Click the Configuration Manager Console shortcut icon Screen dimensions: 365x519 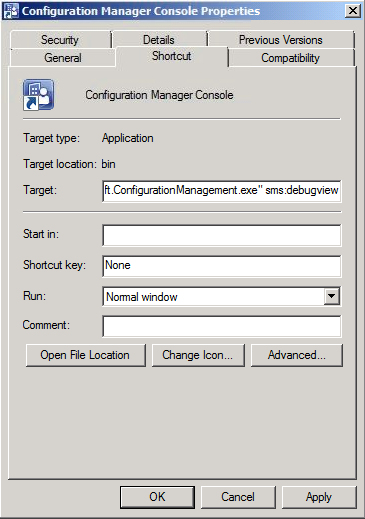(38, 95)
